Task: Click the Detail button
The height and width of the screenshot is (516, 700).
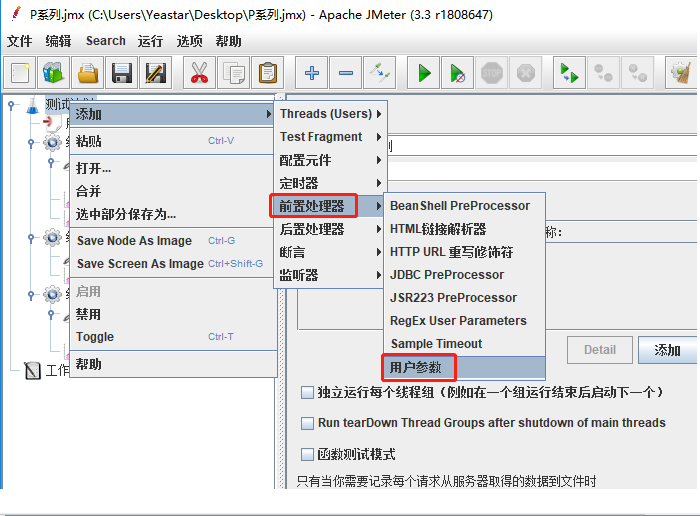Action: pos(600,350)
